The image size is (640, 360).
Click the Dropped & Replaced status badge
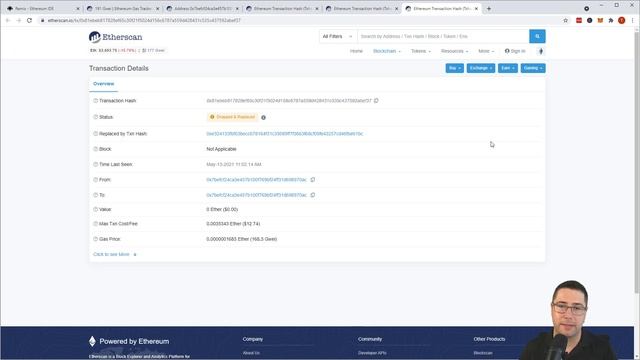[232, 117]
